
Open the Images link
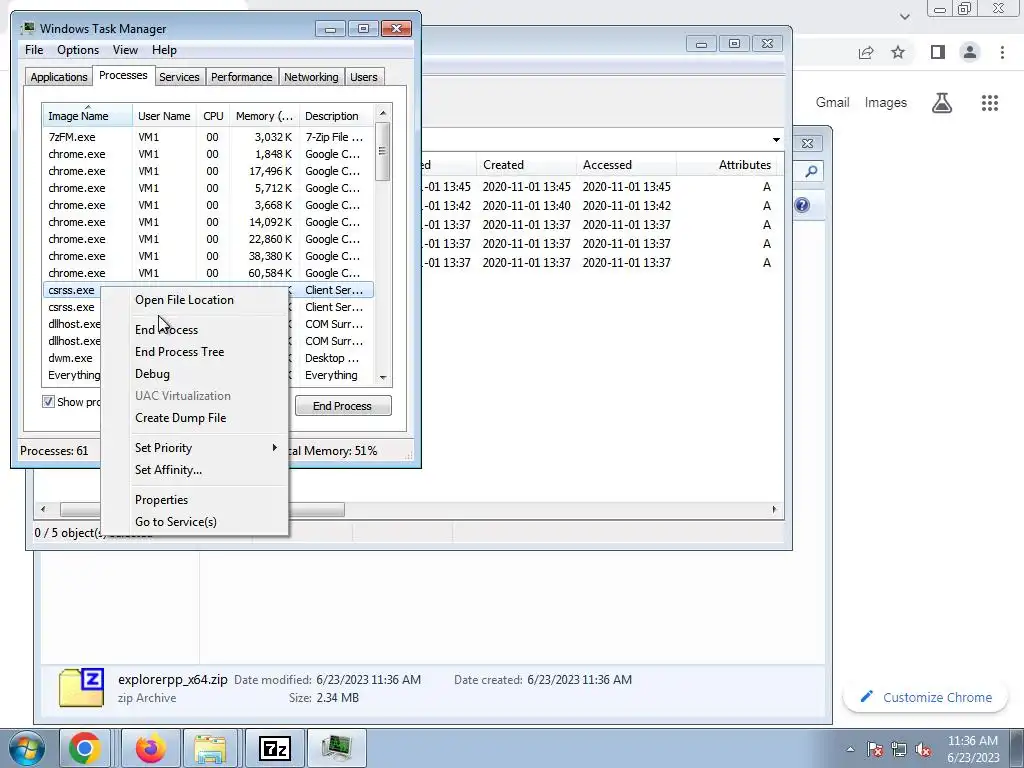pos(886,103)
